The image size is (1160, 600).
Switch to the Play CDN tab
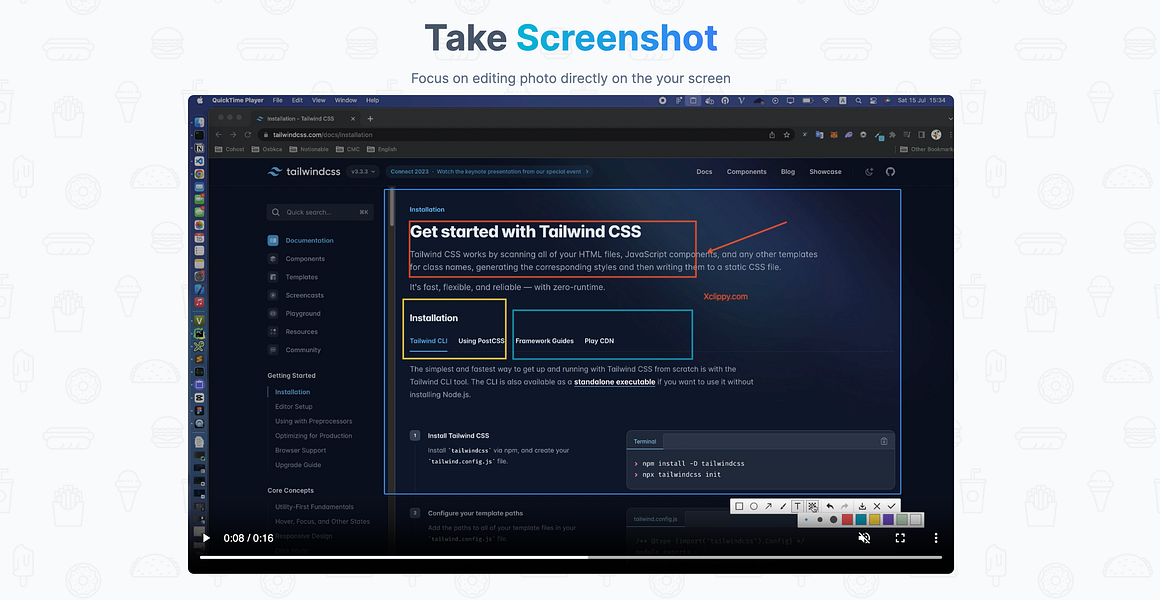click(x=599, y=341)
